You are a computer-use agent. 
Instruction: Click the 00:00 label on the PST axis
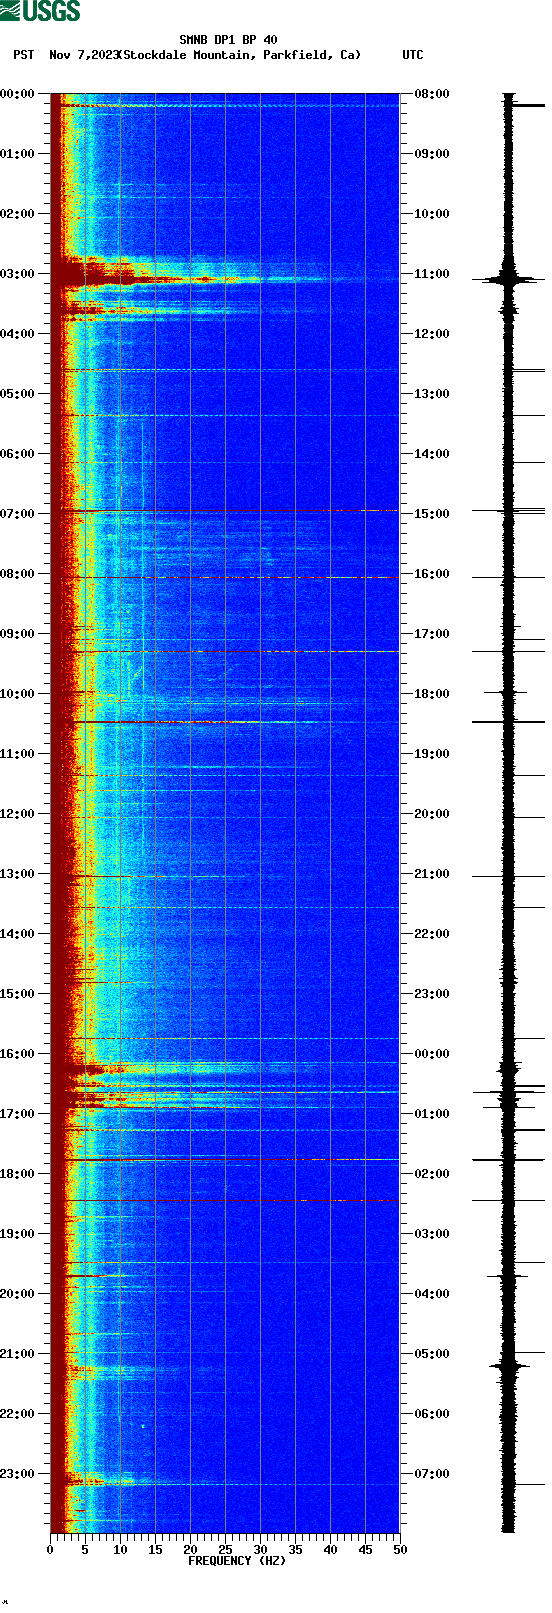17,94
